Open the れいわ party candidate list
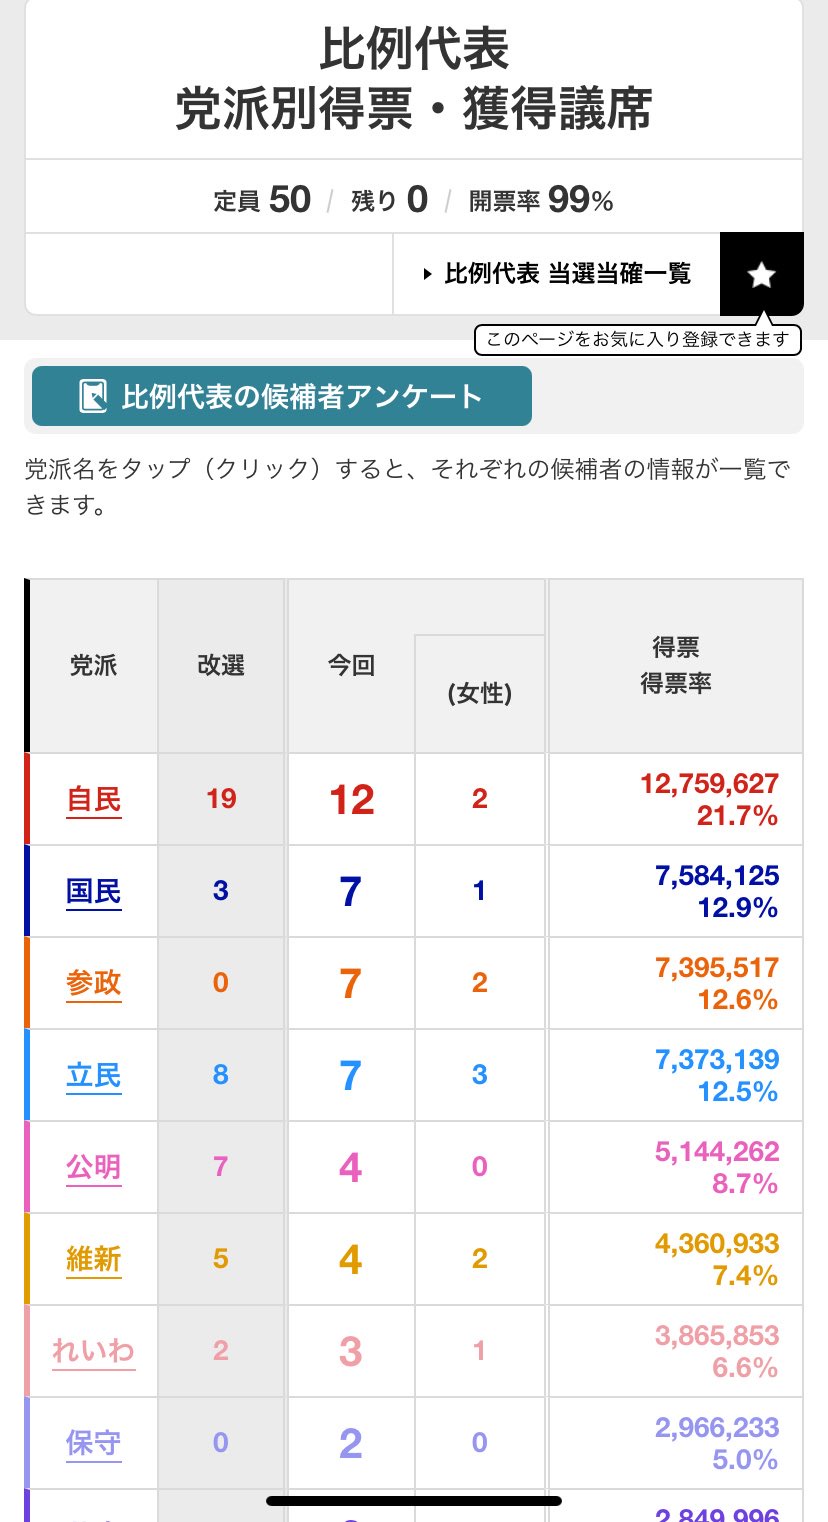 pos(94,1351)
